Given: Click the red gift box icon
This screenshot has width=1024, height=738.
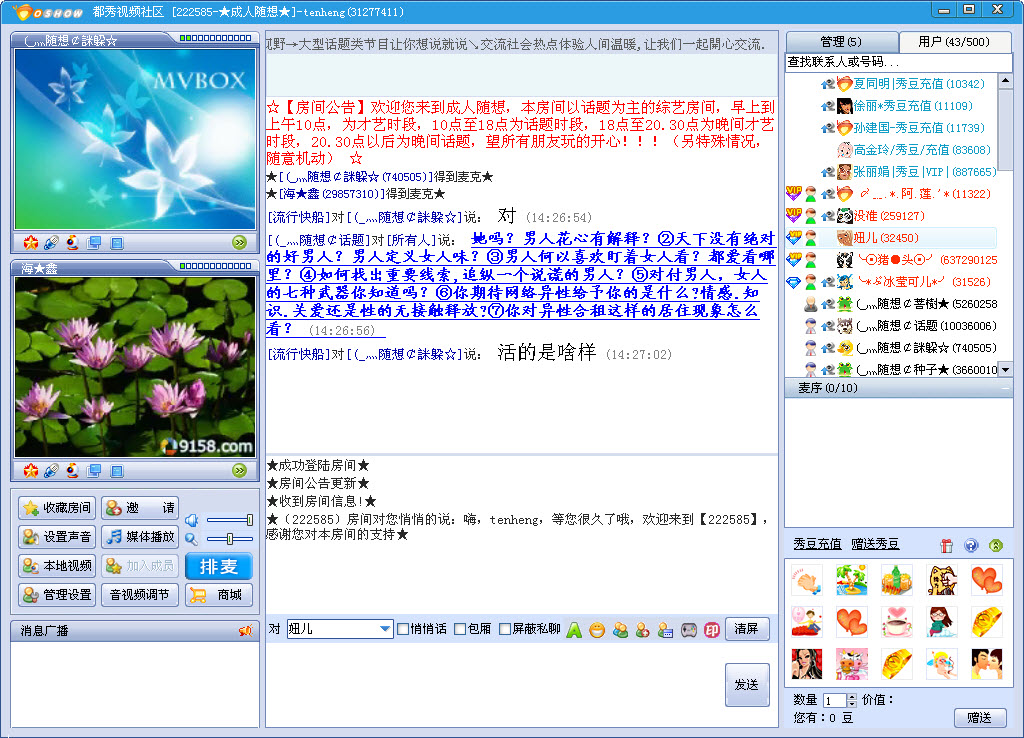Looking at the screenshot, I should 946,545.
